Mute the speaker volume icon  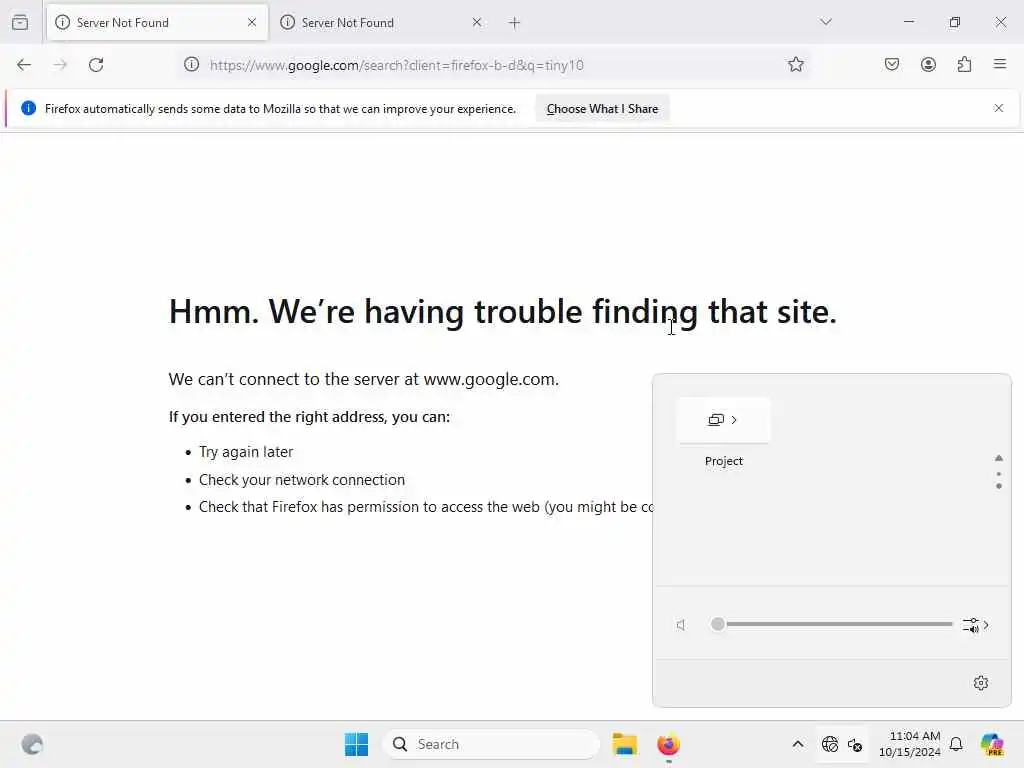[x=681, y=625]
